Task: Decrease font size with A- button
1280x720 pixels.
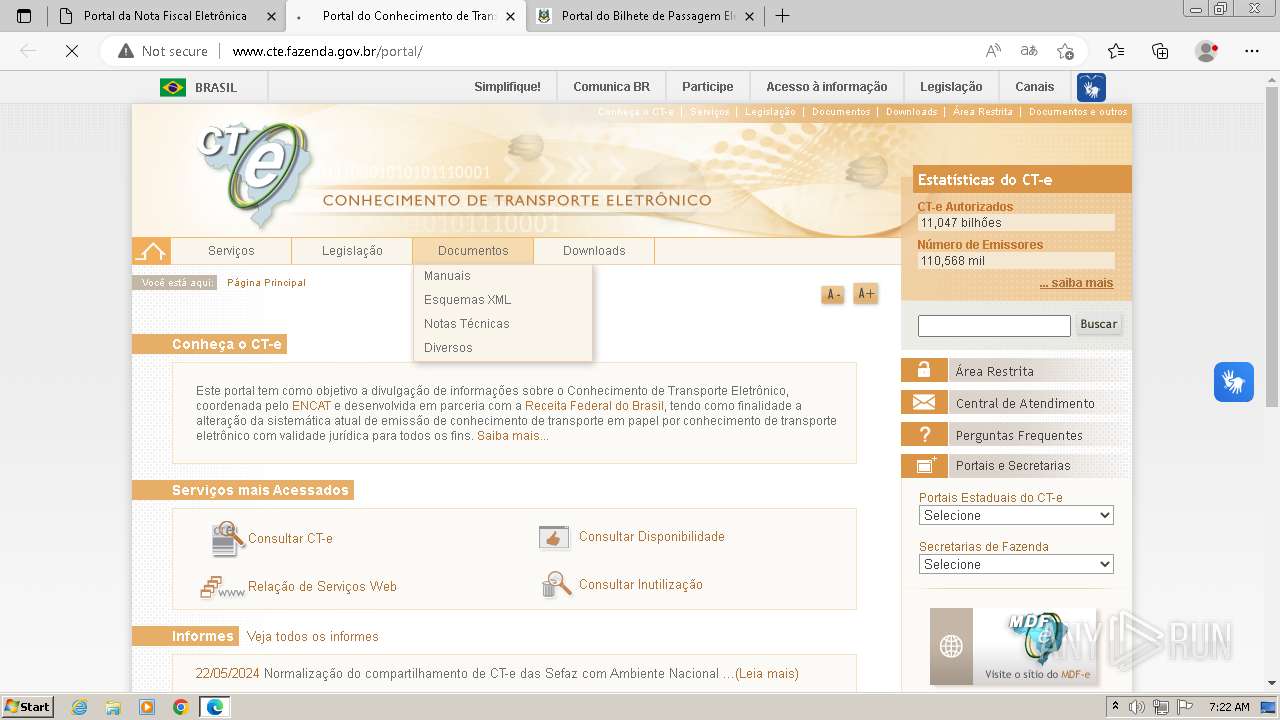Action: point(832,294)
